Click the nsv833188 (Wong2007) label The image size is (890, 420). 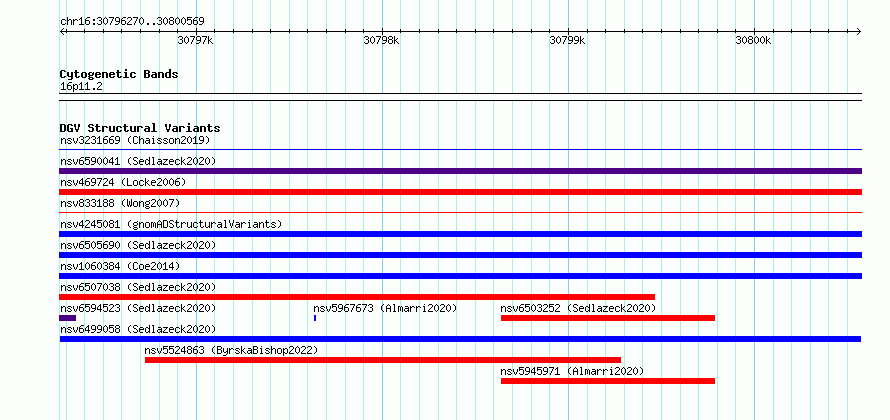point(120,203)
